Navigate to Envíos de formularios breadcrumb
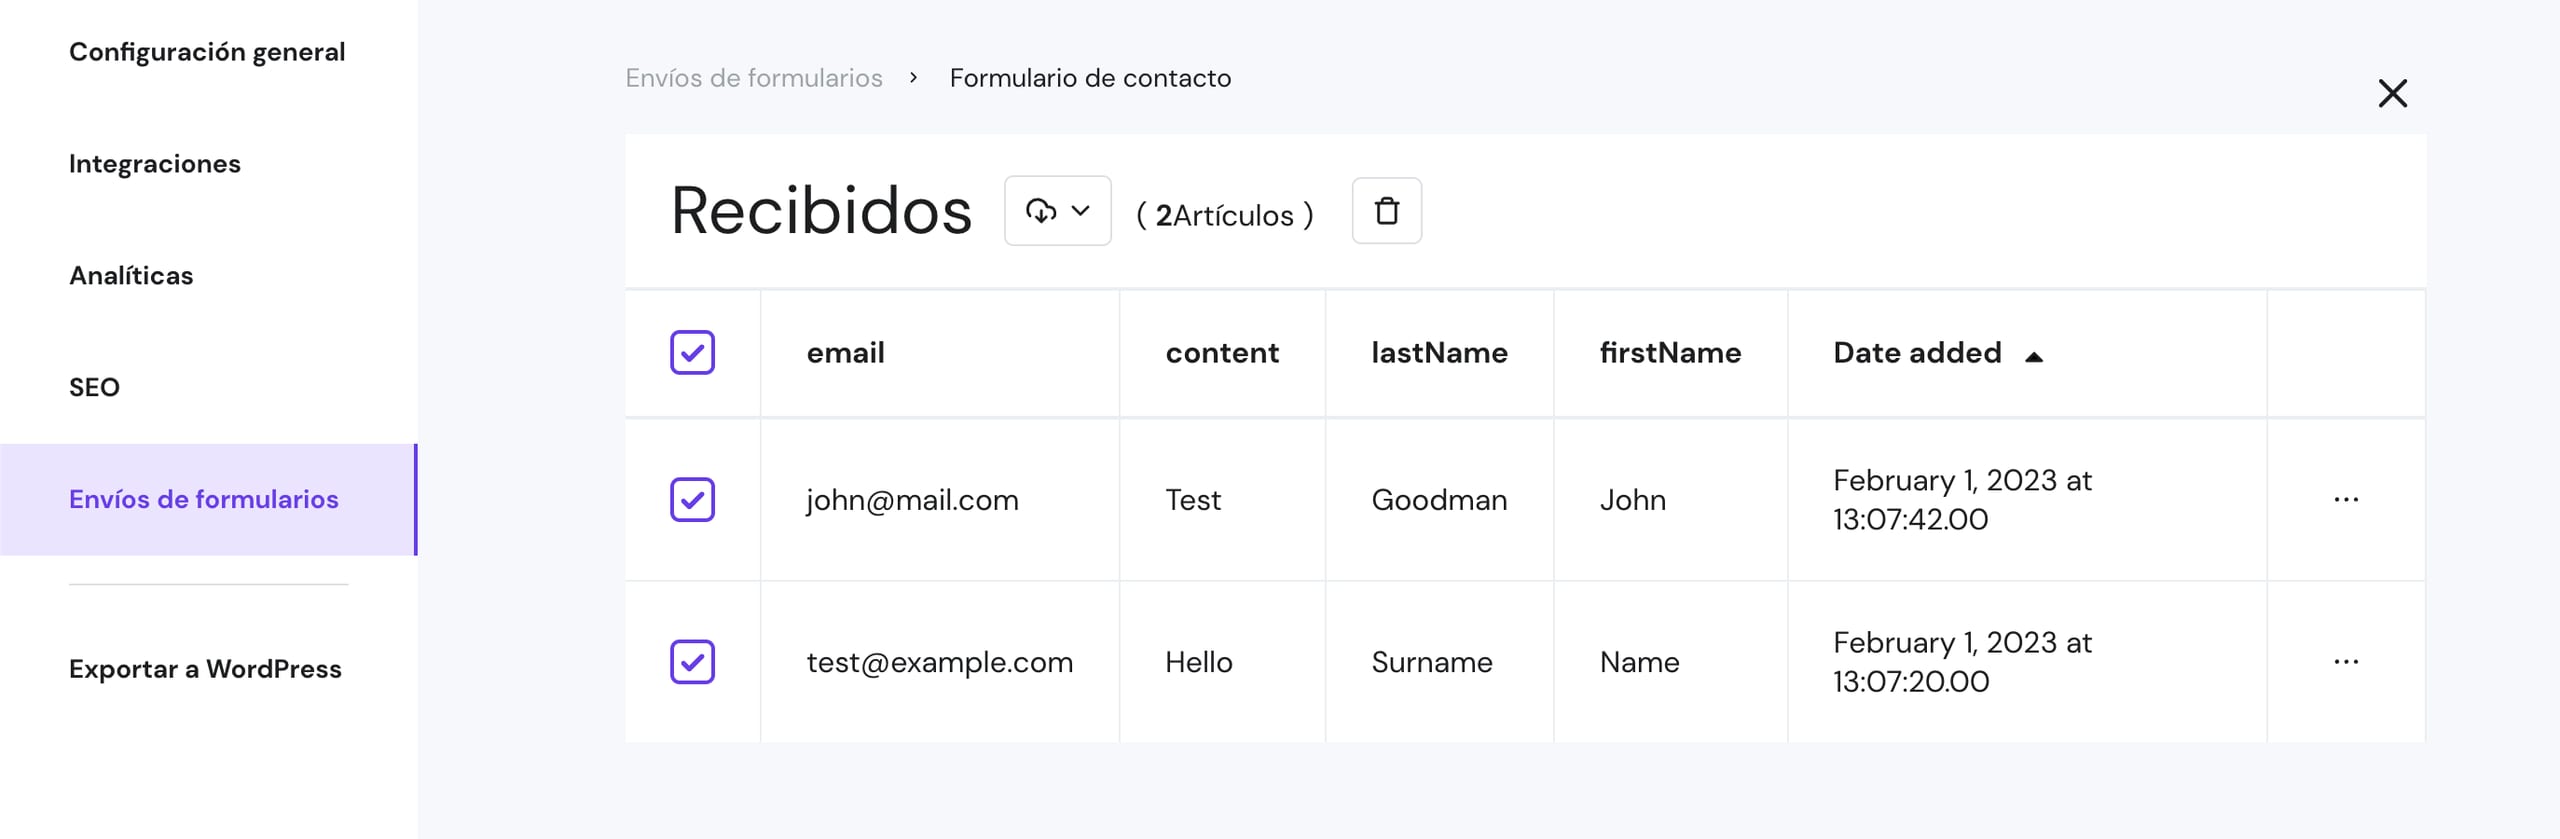The image size is (2560, 839). [x=754, y=78]
